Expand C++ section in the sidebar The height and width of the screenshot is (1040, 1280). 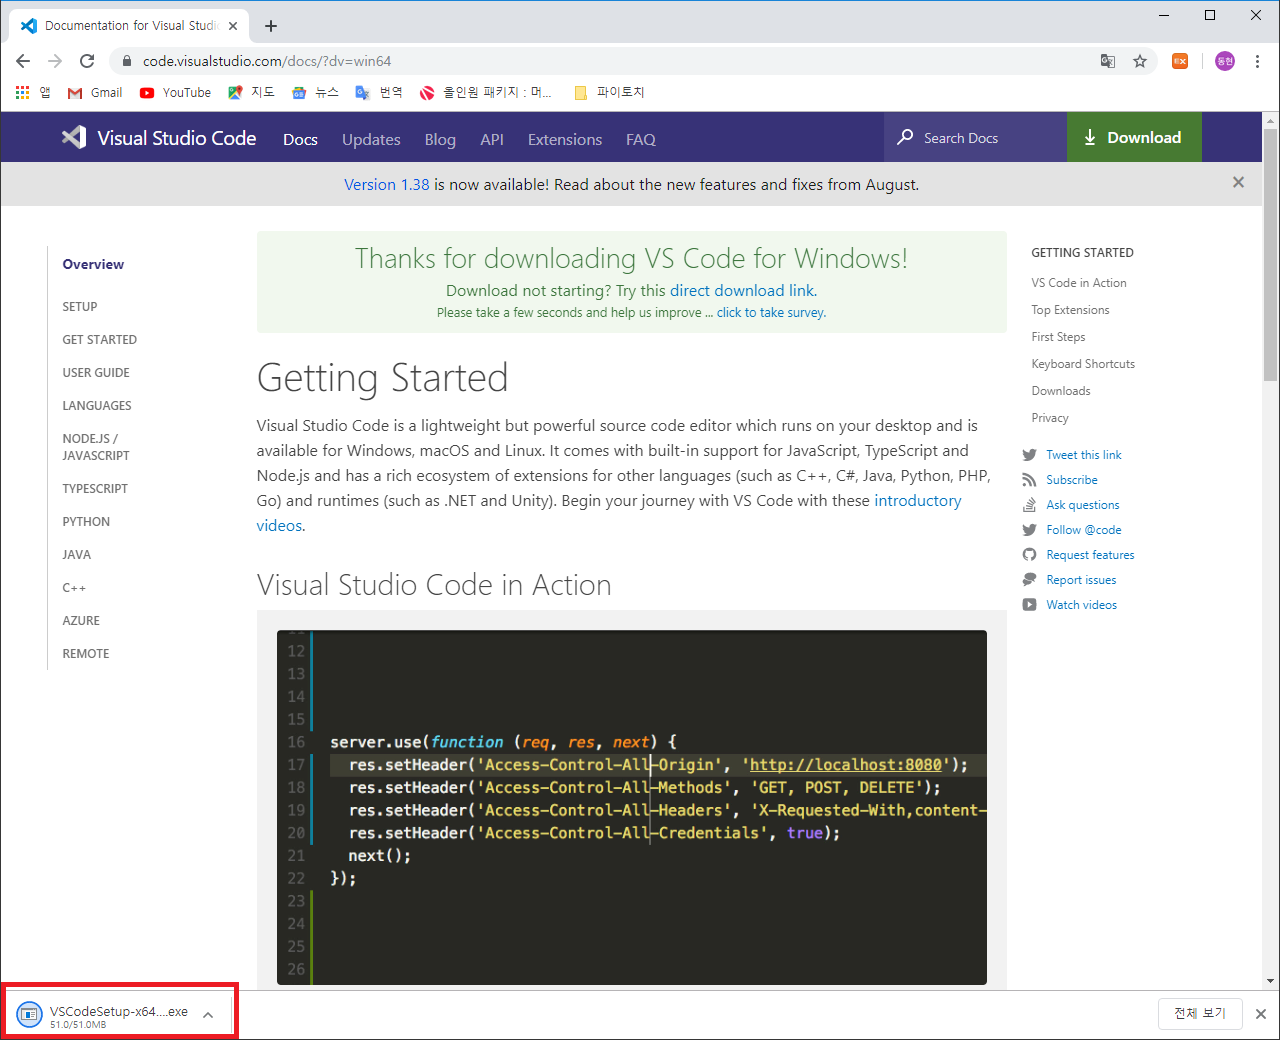coord(74,588)
